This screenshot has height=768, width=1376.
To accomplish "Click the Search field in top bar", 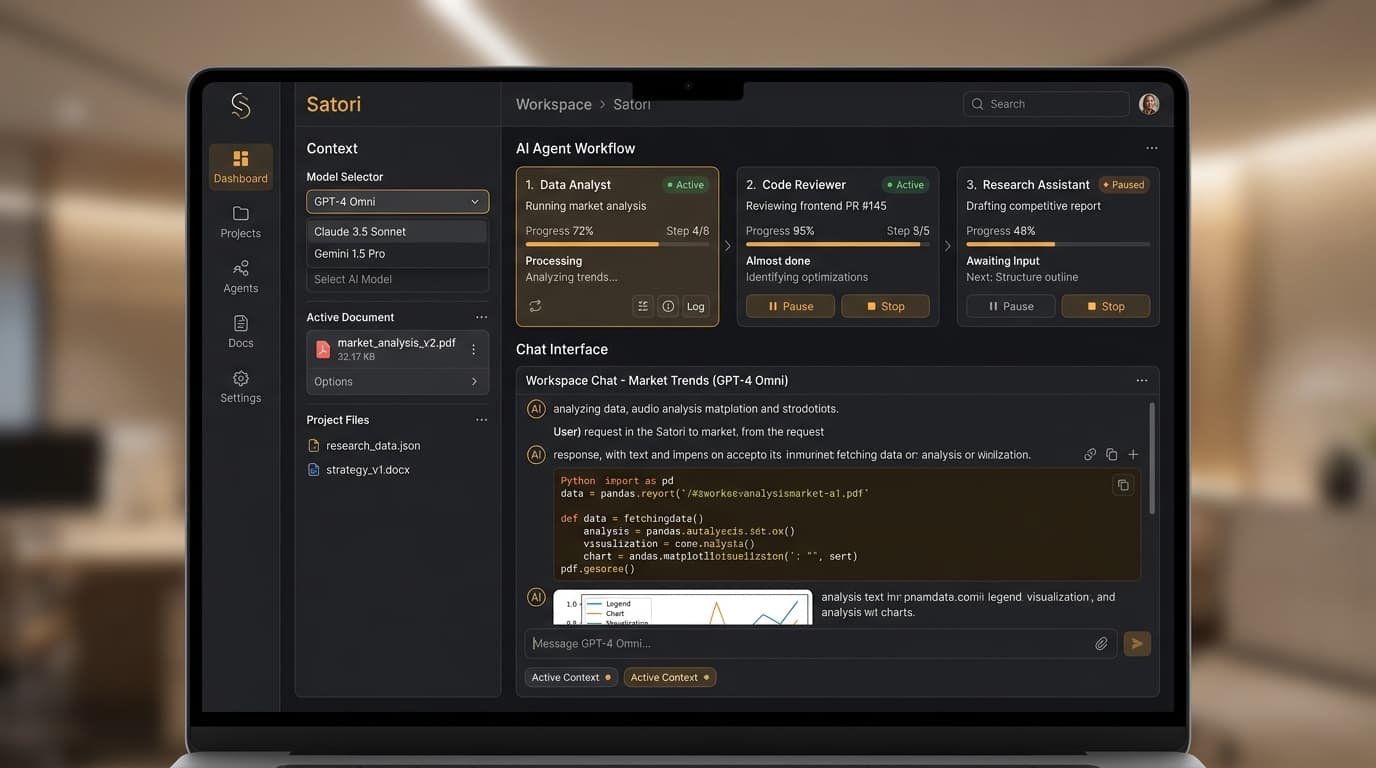I will [x=1046, y=104].
